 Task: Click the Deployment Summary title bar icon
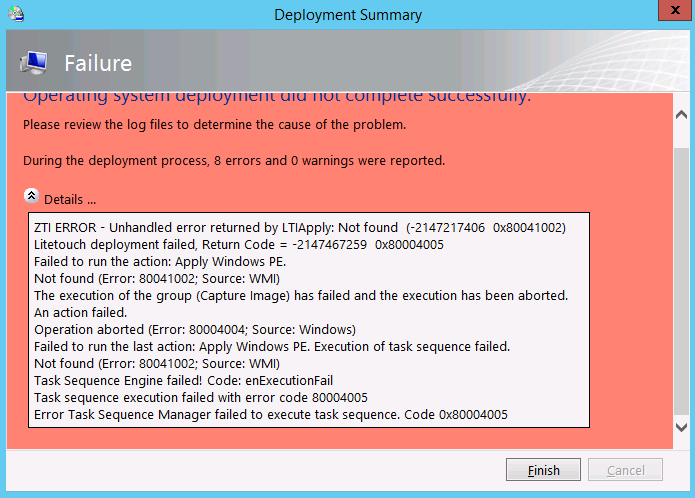point(16,14)
